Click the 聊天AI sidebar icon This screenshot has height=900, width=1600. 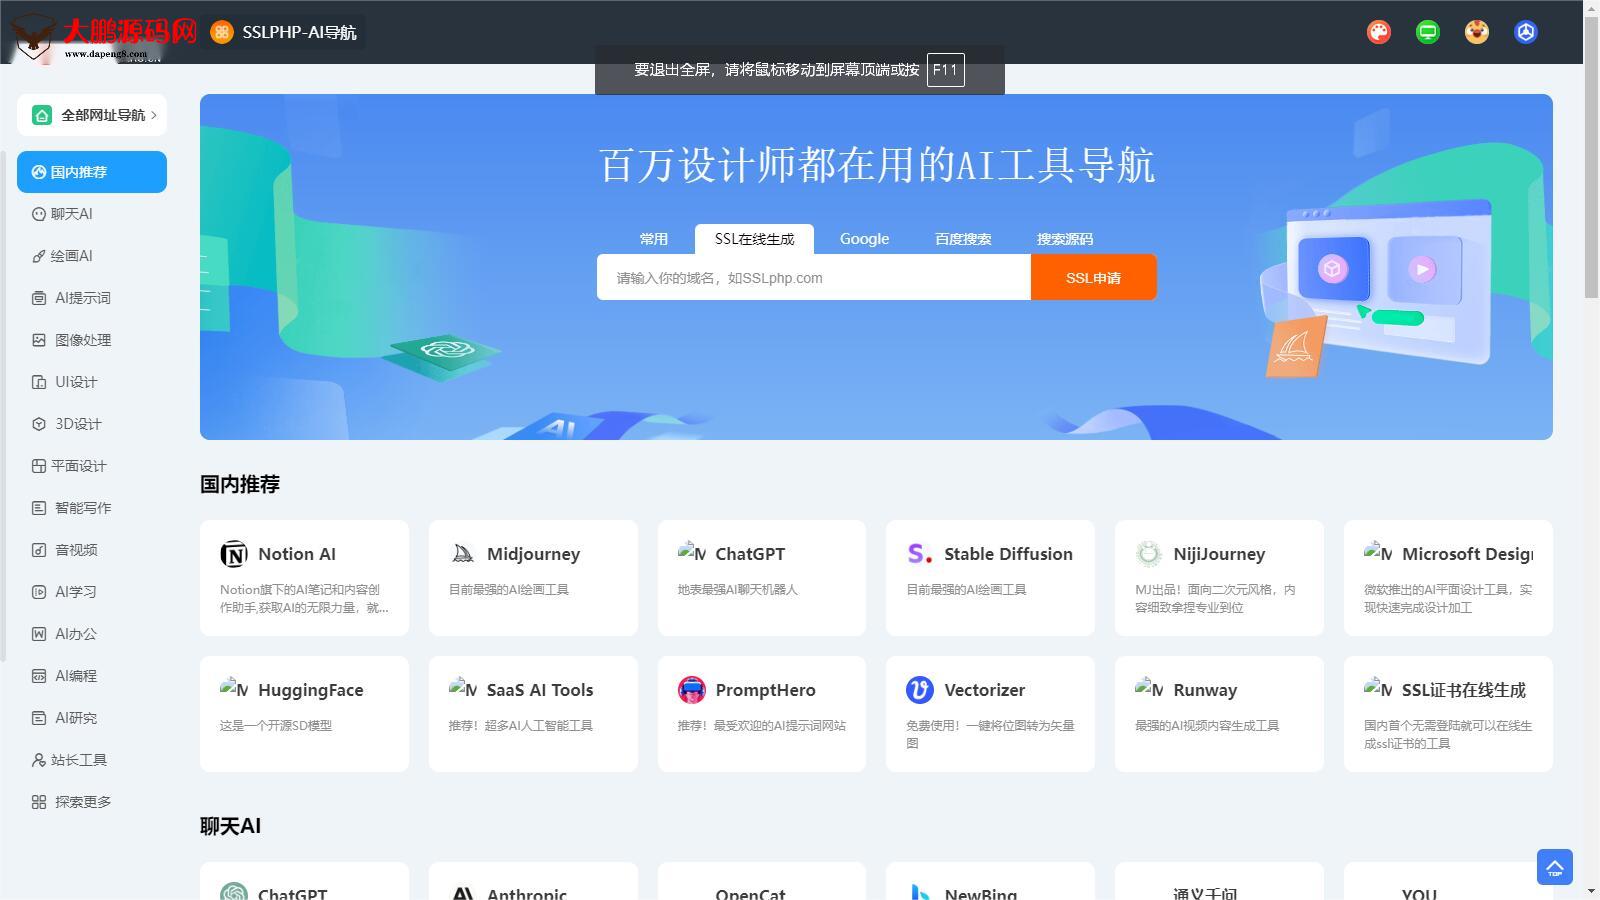click(39, 214)
